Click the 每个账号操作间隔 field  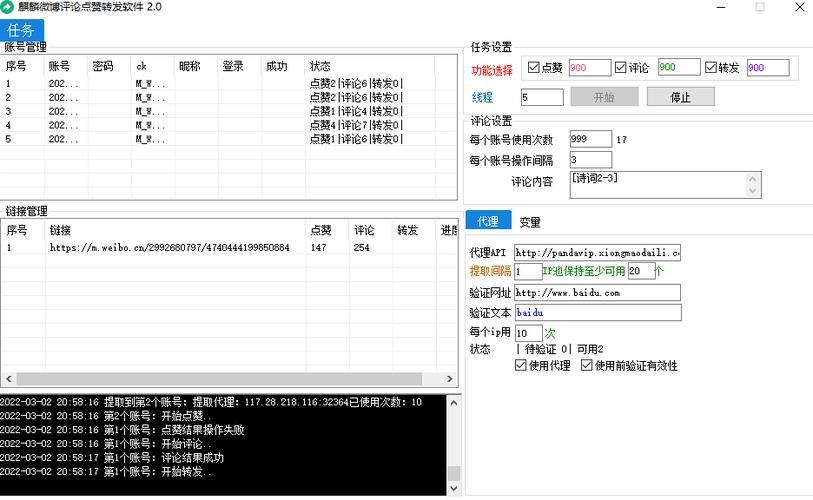[x=591, y=160]
